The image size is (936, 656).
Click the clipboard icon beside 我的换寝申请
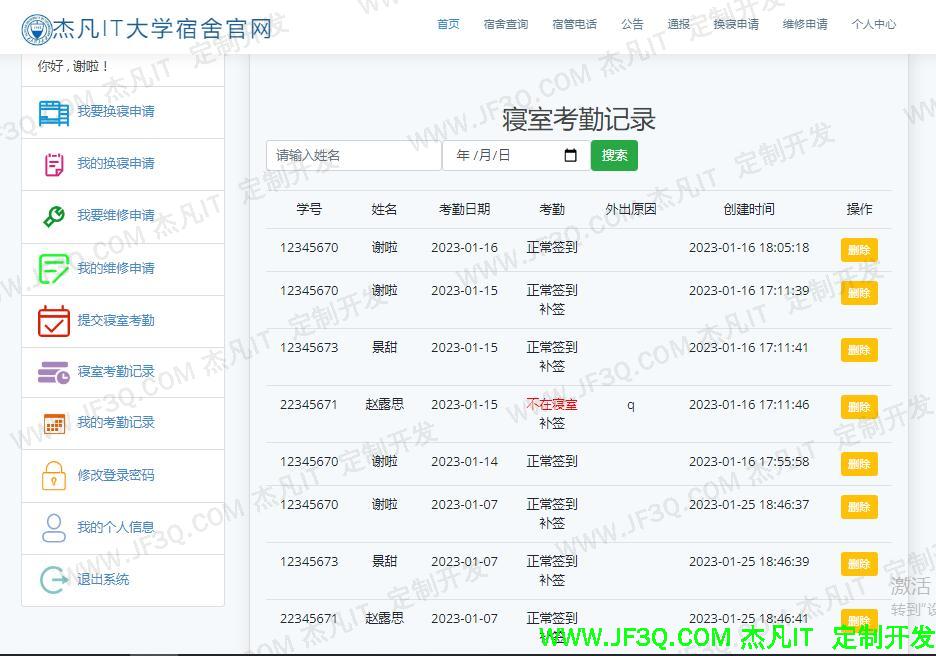(x=54, y=164)
